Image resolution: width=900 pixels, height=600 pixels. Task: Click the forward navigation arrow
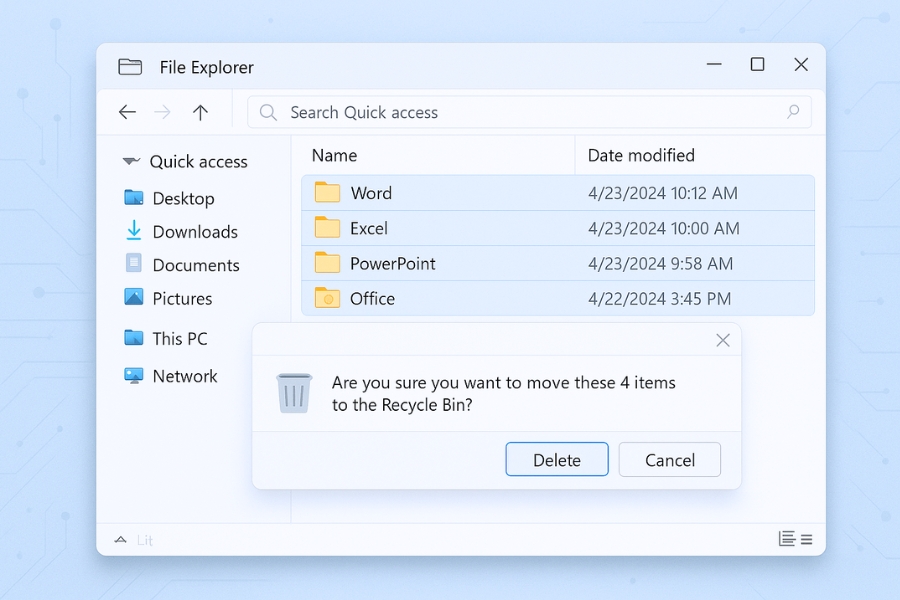(x=163, y=112)
